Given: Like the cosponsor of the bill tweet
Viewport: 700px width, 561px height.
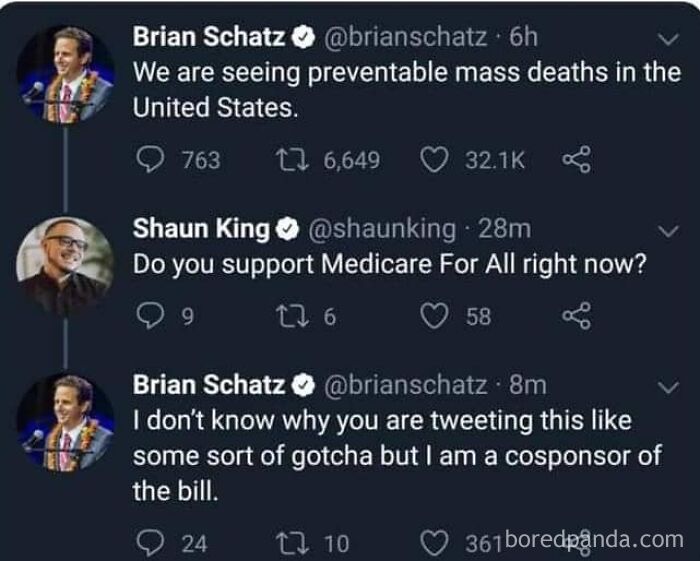Looking at the screenshot, I should pos(436,543).
